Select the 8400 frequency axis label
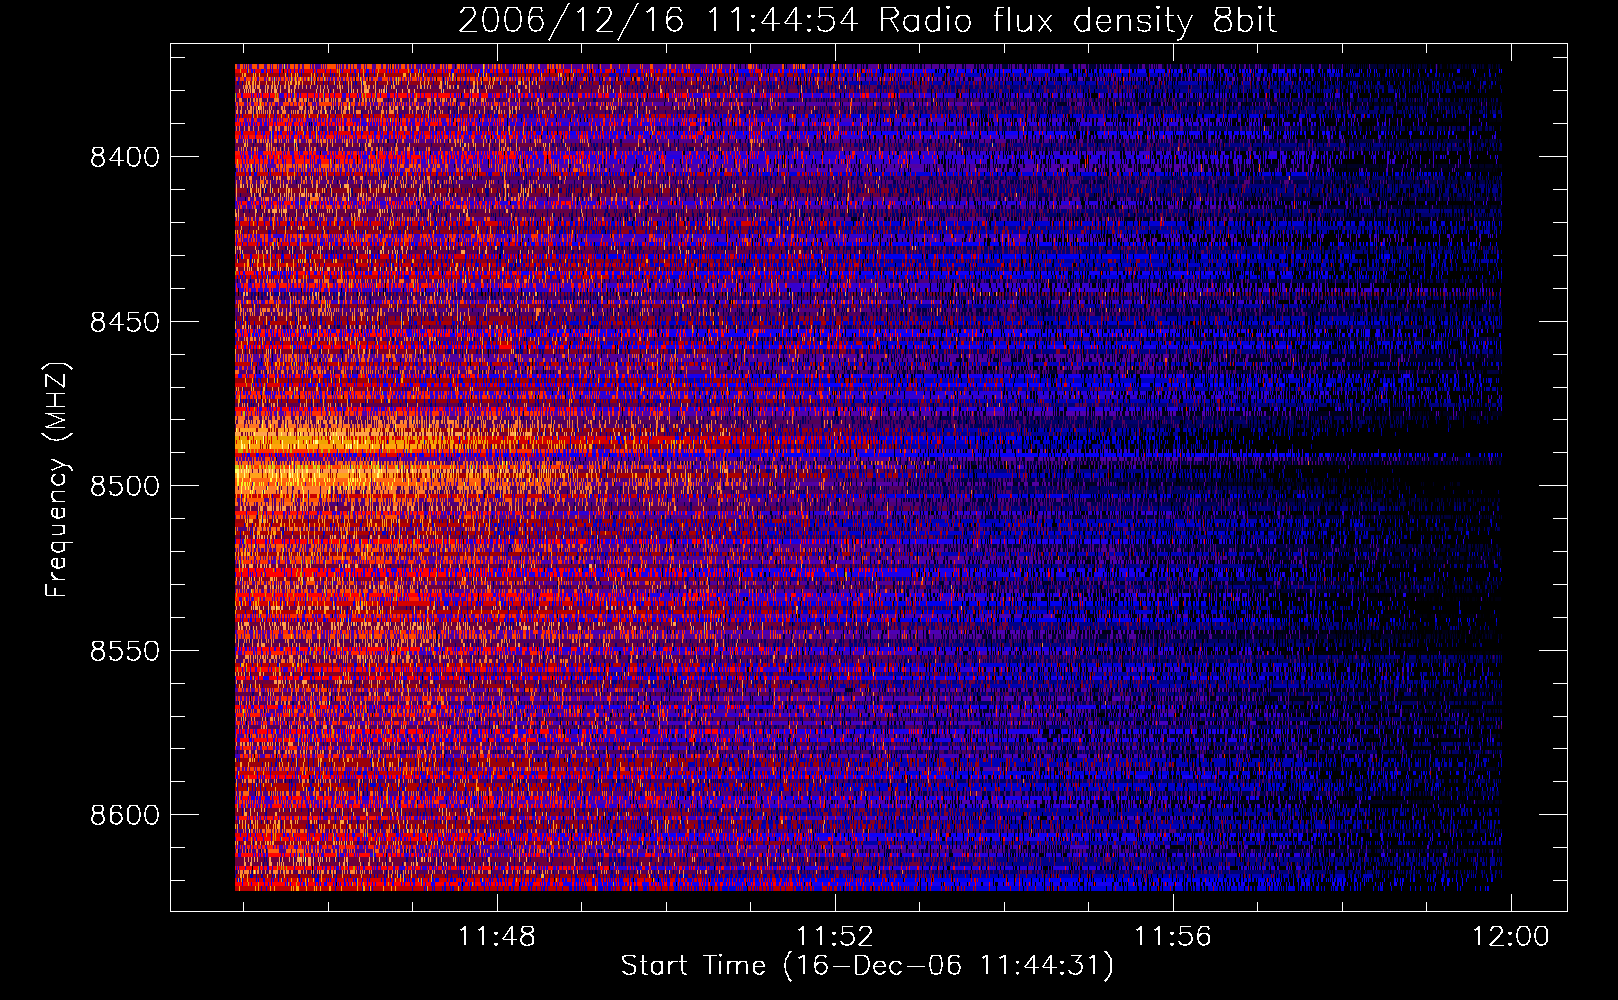This screenshot has width=1618, height=1000. click(124, 157)
